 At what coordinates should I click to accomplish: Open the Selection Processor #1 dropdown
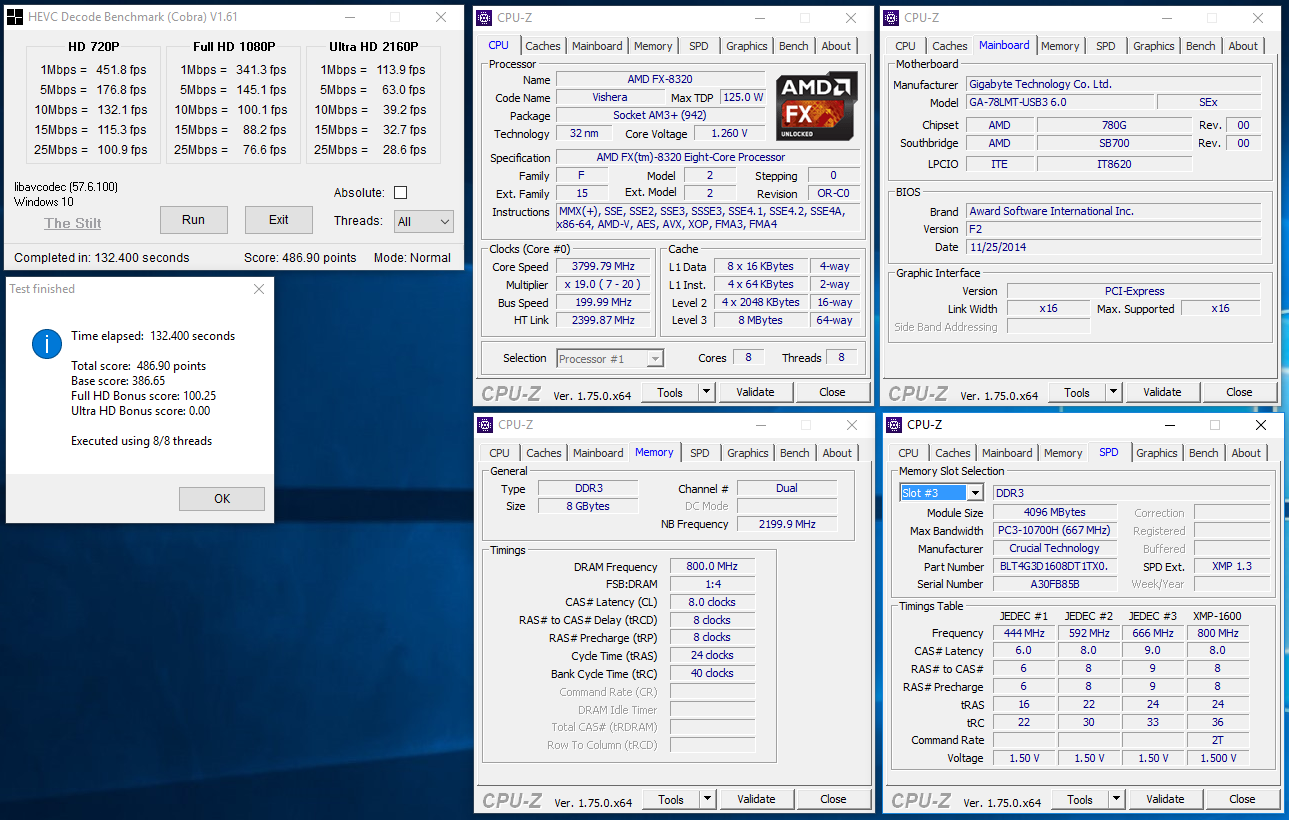610,358
